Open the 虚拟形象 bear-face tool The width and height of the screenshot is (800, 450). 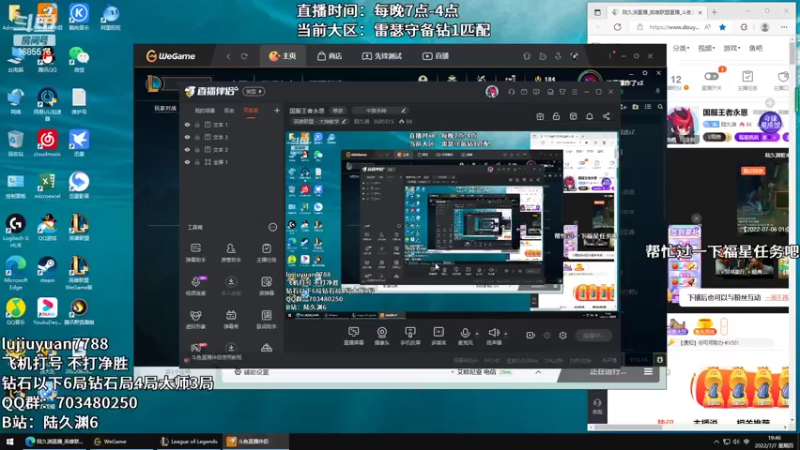click(x=195, y=319)
